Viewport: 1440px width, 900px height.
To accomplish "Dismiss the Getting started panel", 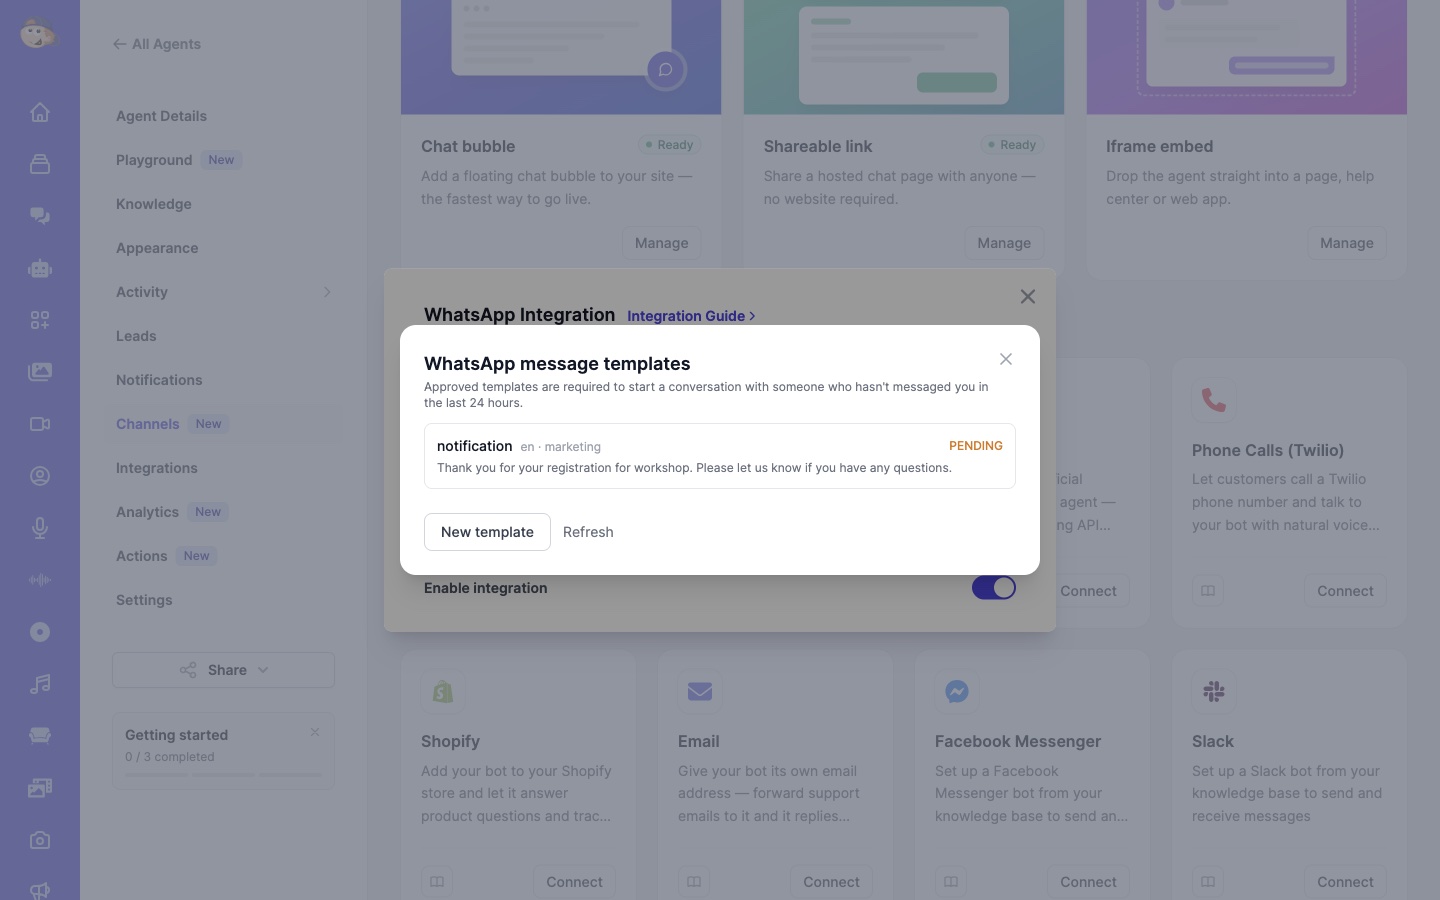I will pyautogui.click(x=315, y=732).
